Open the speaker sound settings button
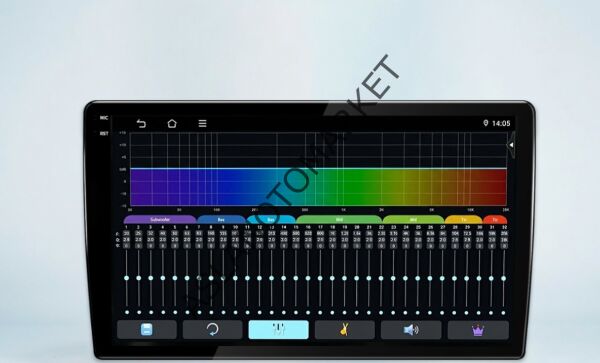The image size is (600, 363). pos(411,329)
